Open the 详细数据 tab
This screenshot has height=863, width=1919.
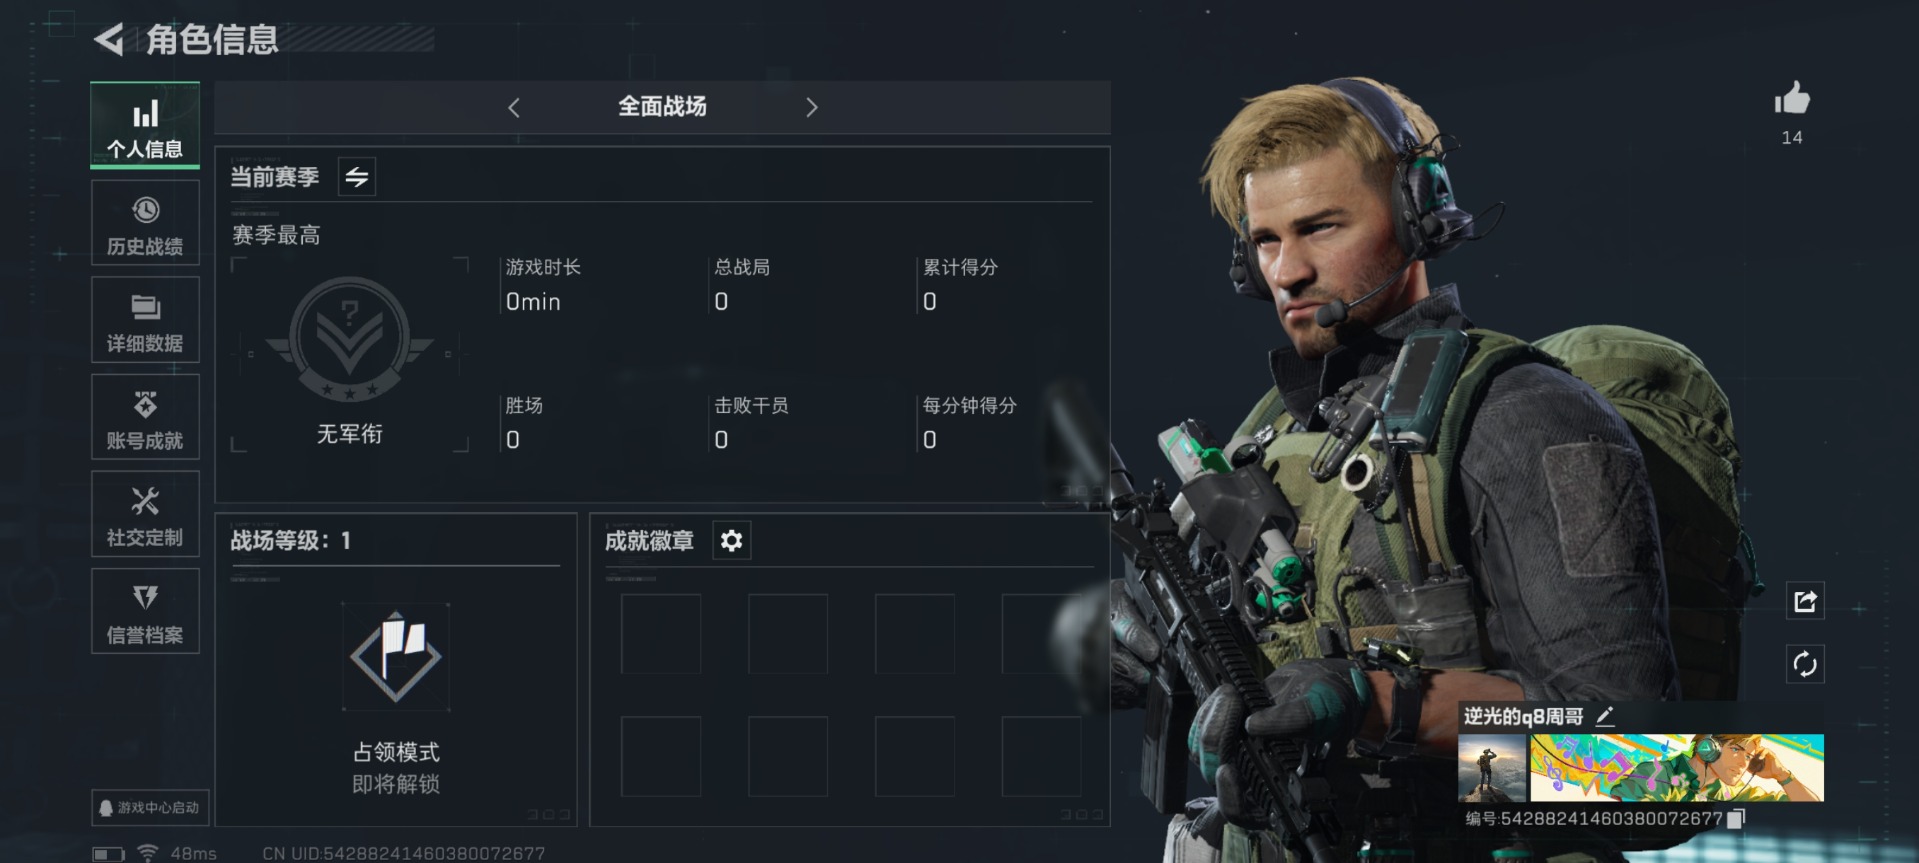click(x=145, y=320)
